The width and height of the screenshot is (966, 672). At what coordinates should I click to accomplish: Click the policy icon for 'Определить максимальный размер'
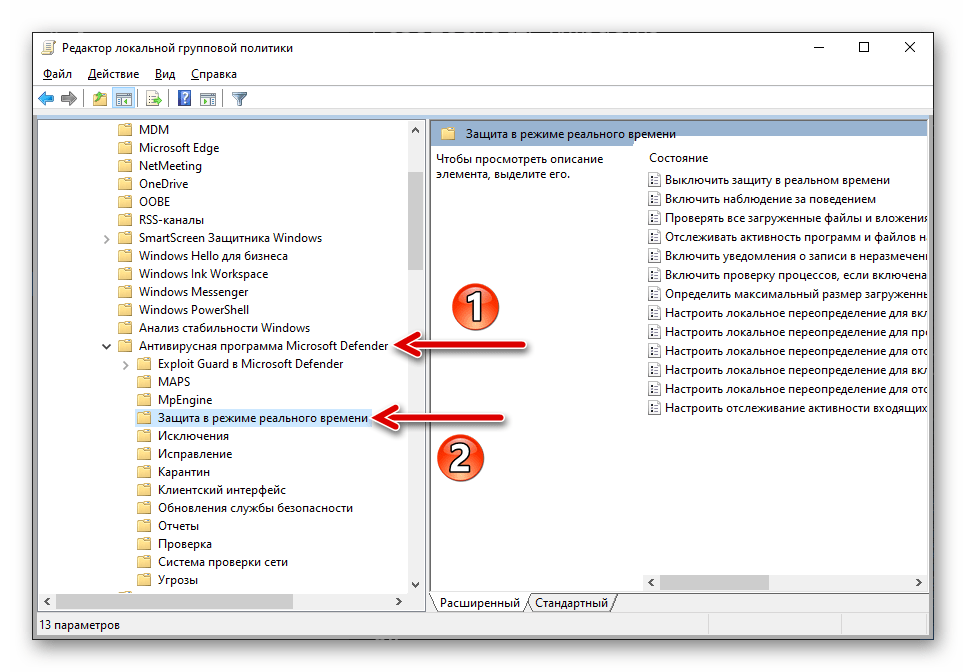[x=654, y=294]
